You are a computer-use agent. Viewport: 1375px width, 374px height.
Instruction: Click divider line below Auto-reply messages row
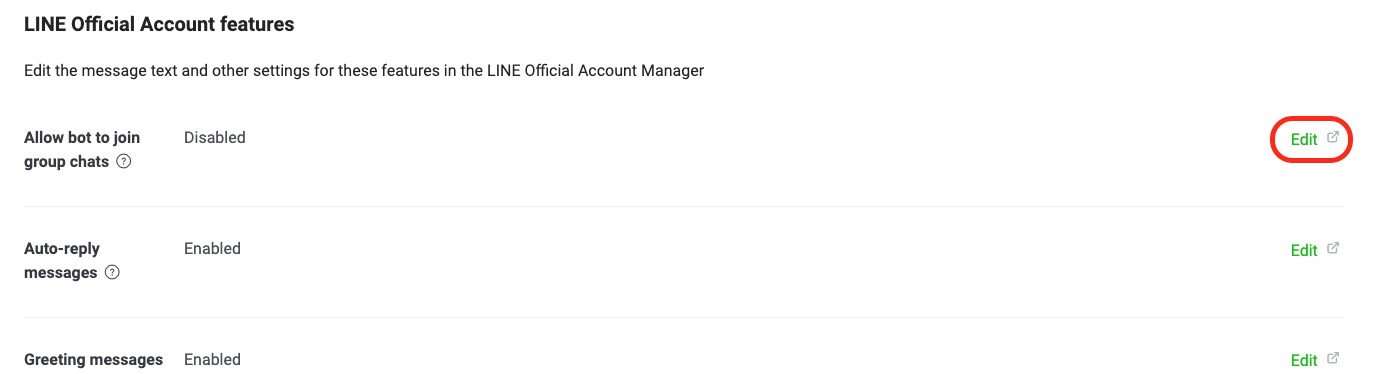pyautogui.click(x=683, y=317)
